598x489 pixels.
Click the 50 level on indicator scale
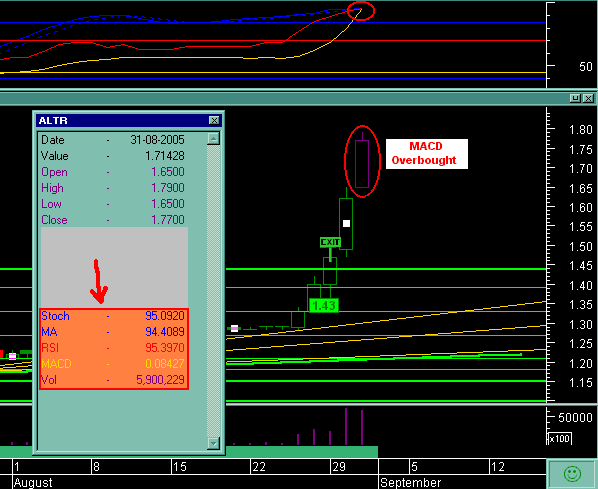(585, 67)
